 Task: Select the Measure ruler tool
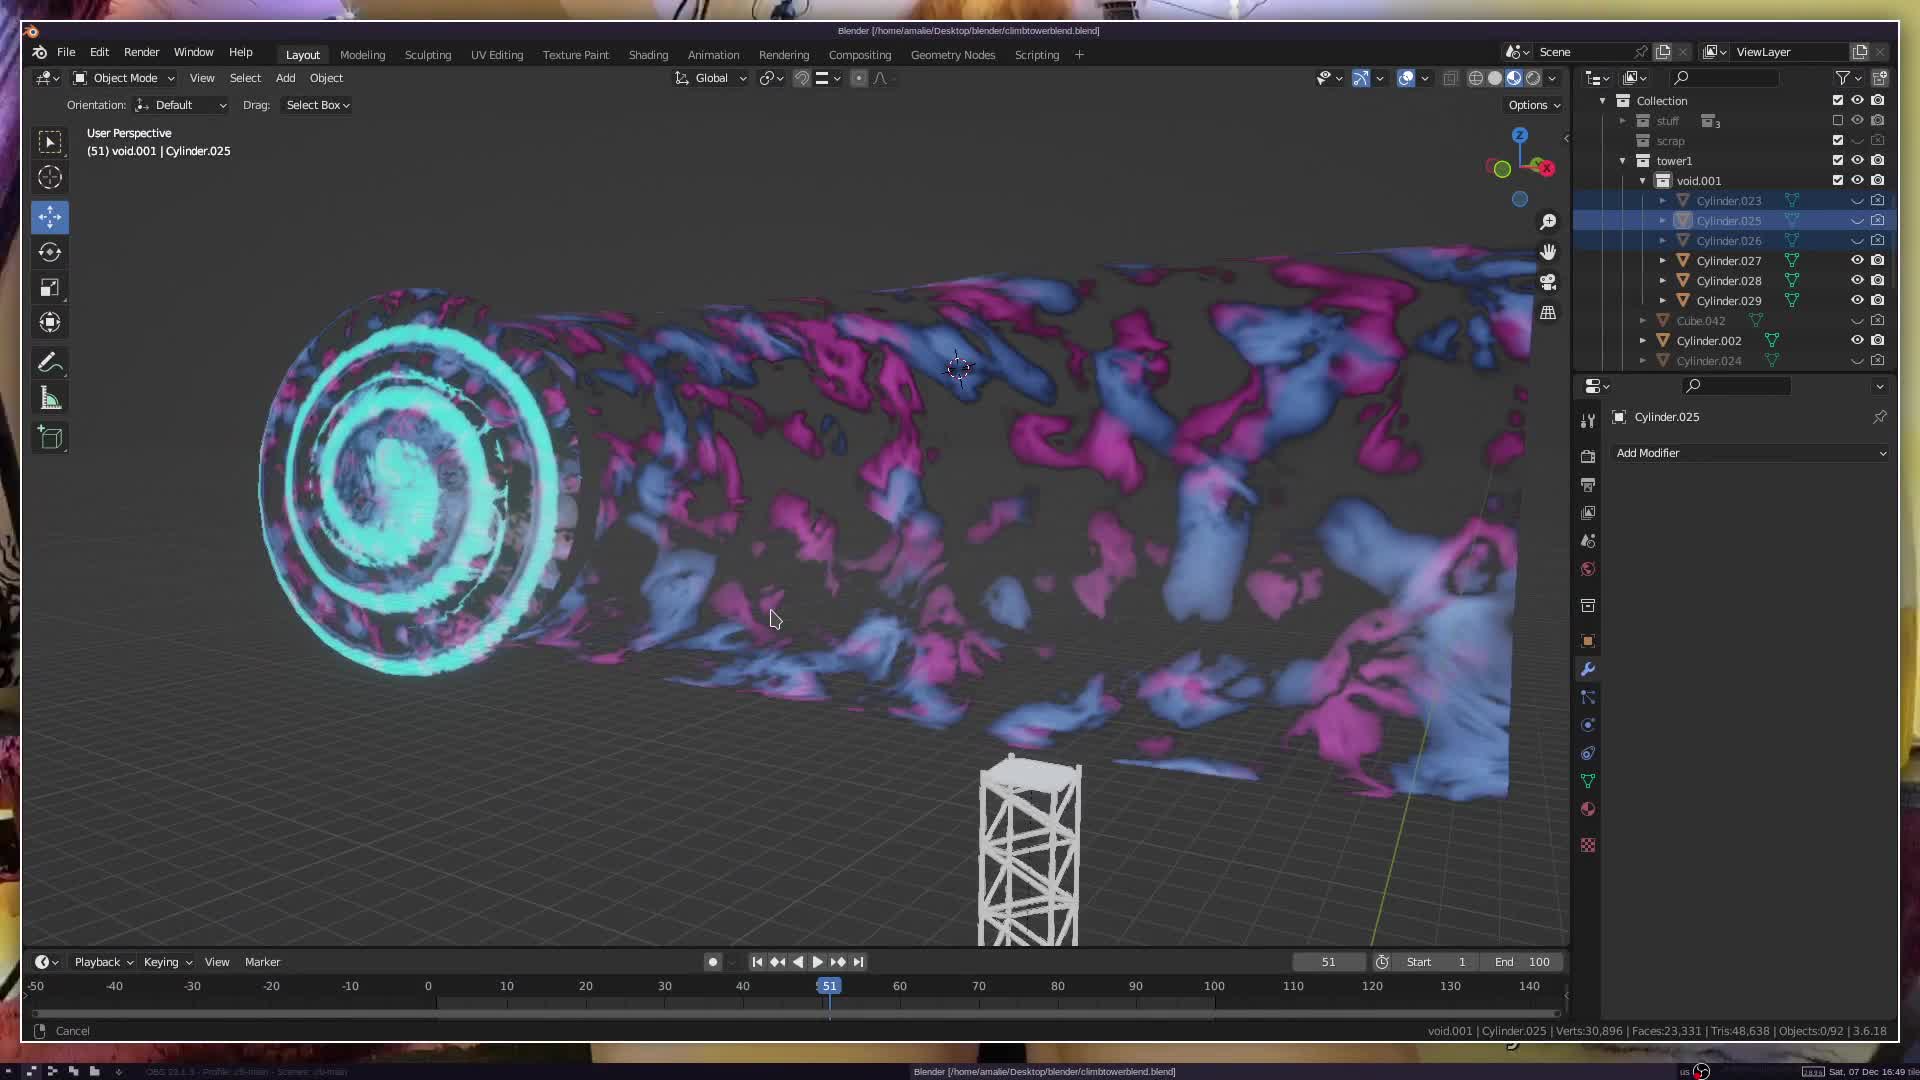click(50, 400)
